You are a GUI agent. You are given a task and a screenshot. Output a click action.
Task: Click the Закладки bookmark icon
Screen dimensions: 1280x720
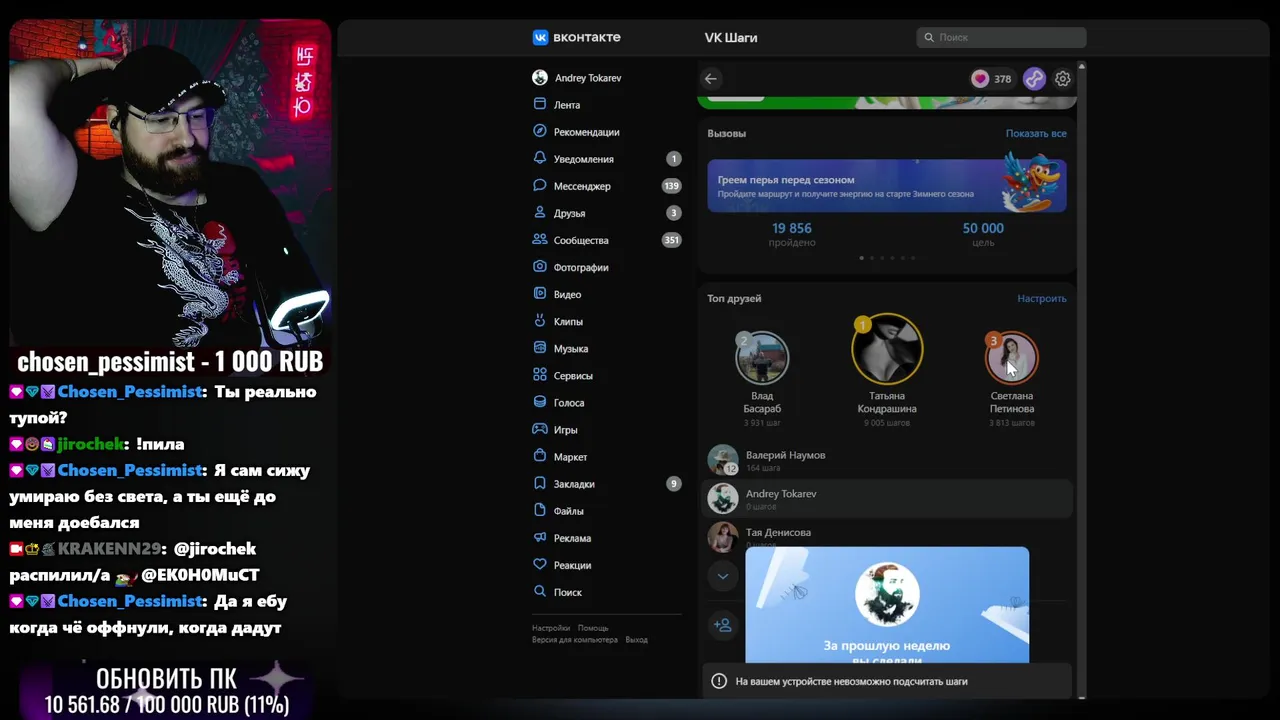pos(540,483)
